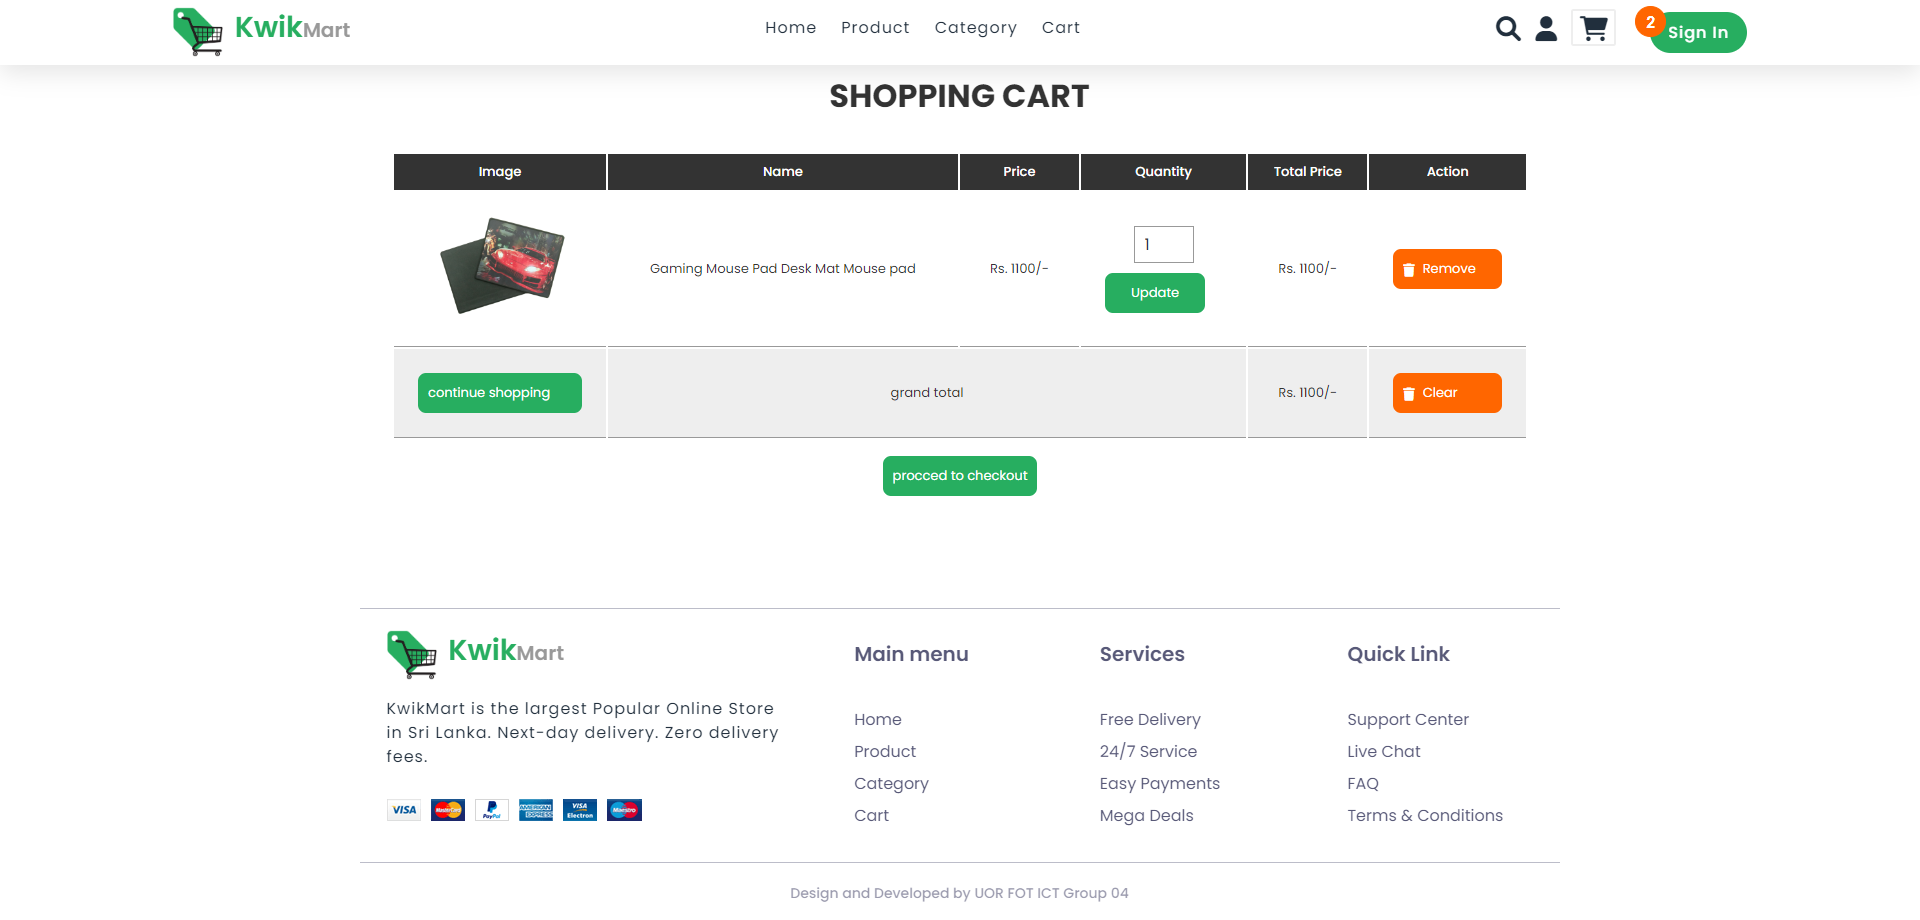1920x920 pixels.
Task: Select the quantity input field
Action: [x=1162, y=244]
